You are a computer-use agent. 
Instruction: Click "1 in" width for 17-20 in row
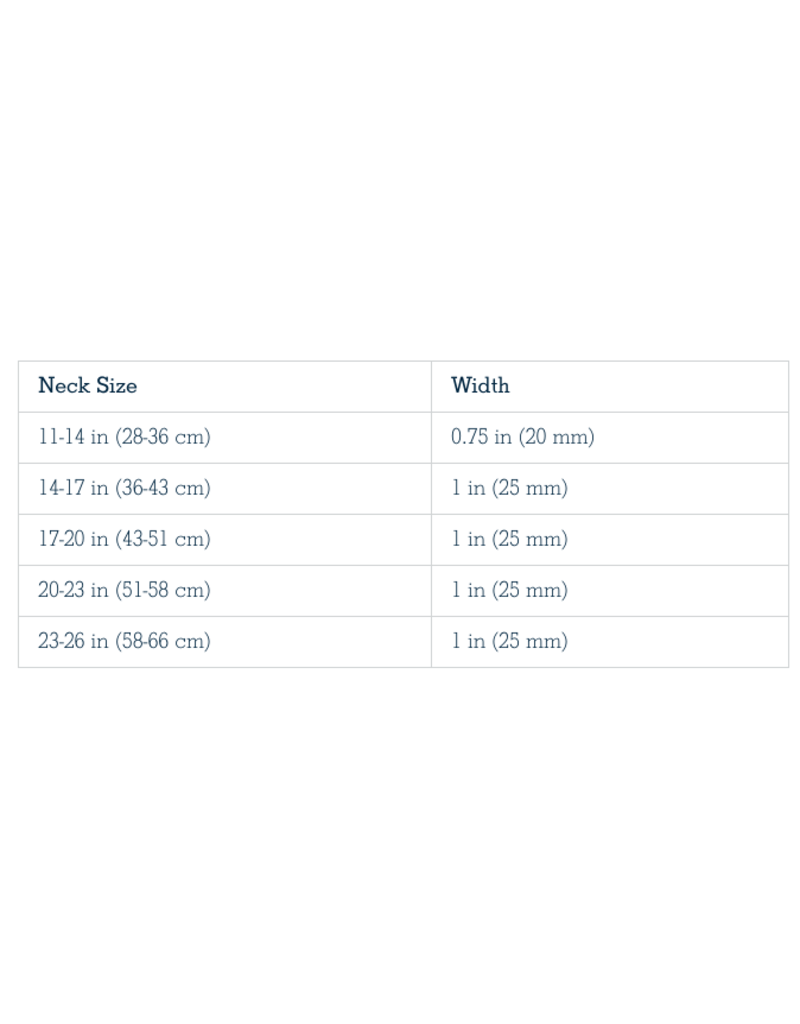tap(467, 539)
